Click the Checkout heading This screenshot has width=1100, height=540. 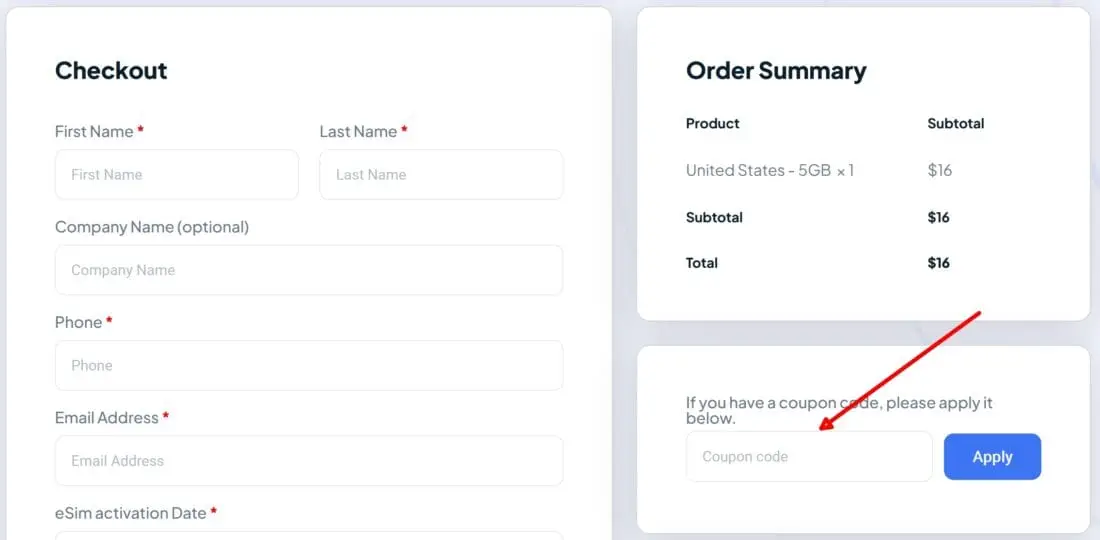pos(111,71)
